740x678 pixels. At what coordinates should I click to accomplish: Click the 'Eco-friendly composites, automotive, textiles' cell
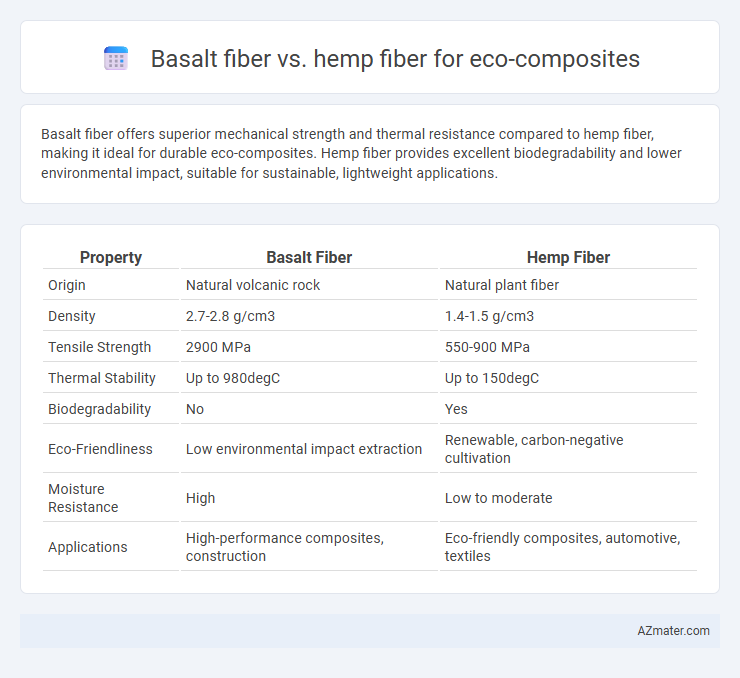pos(563,547)
